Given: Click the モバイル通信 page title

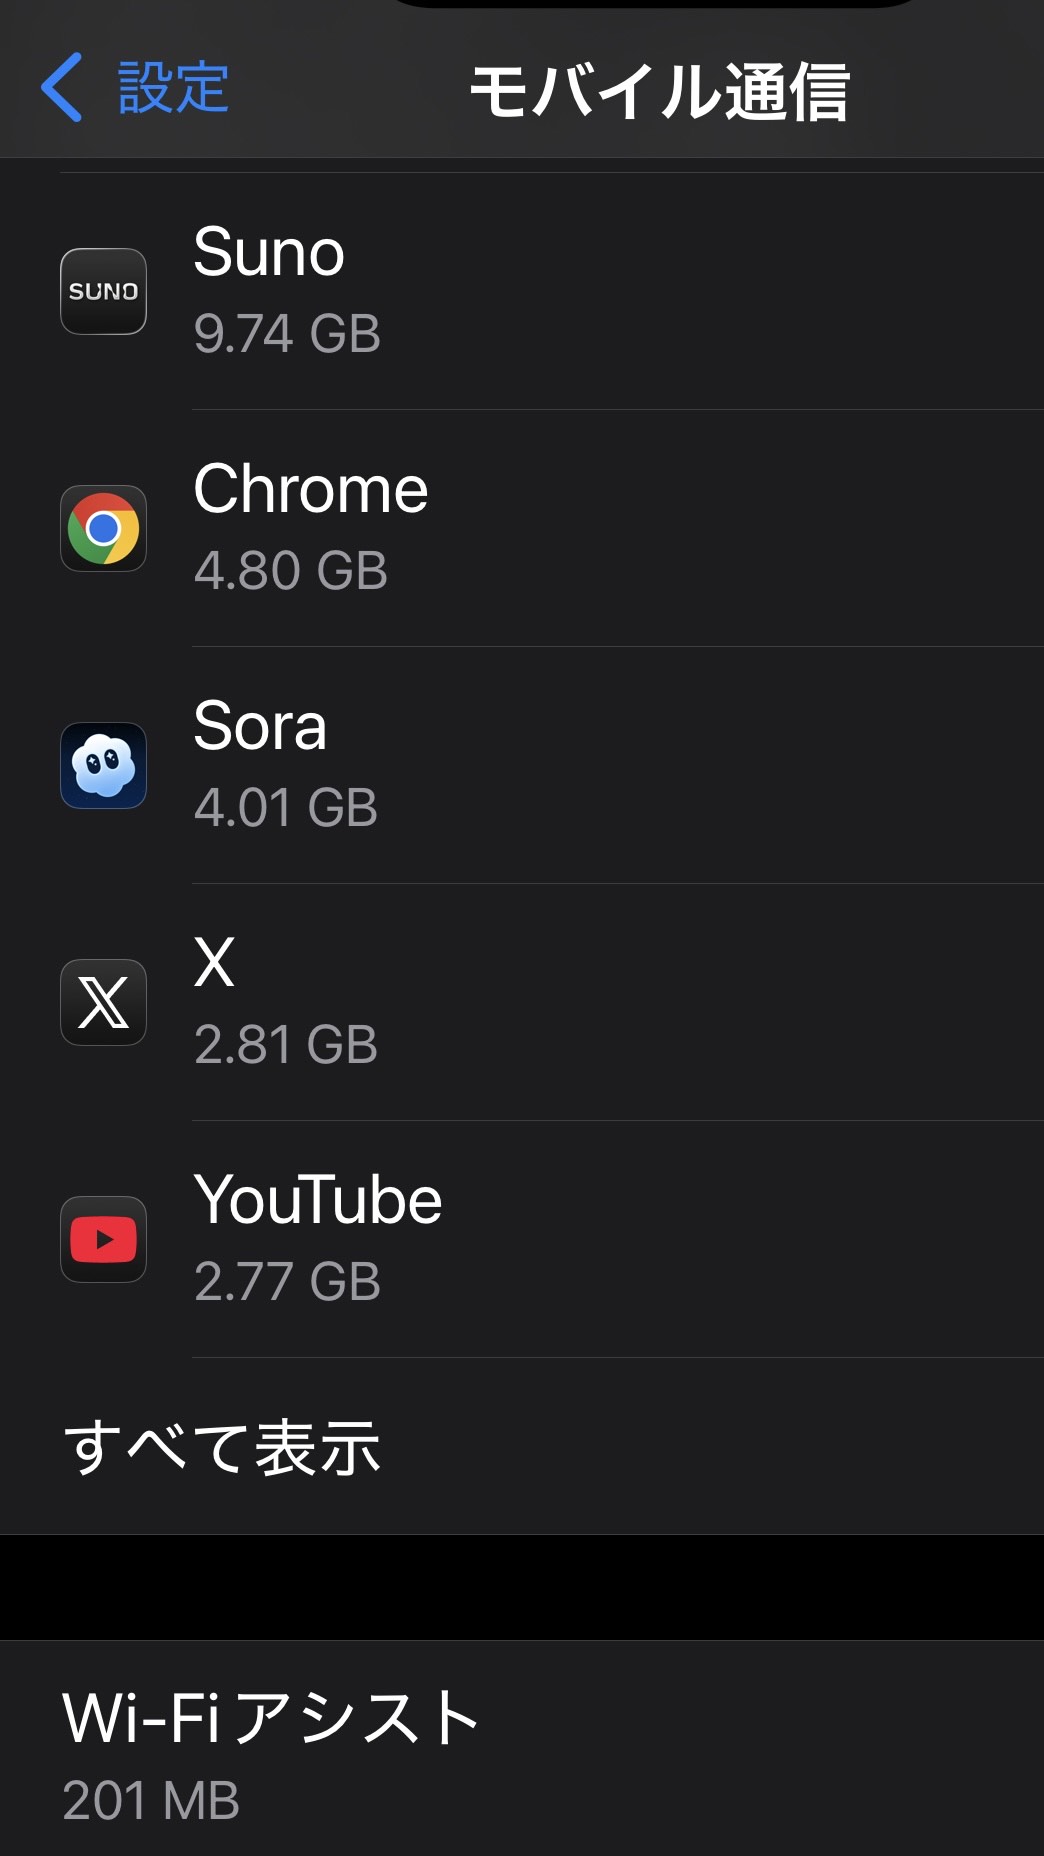Looking at the screenshot, I should [659, 91].
